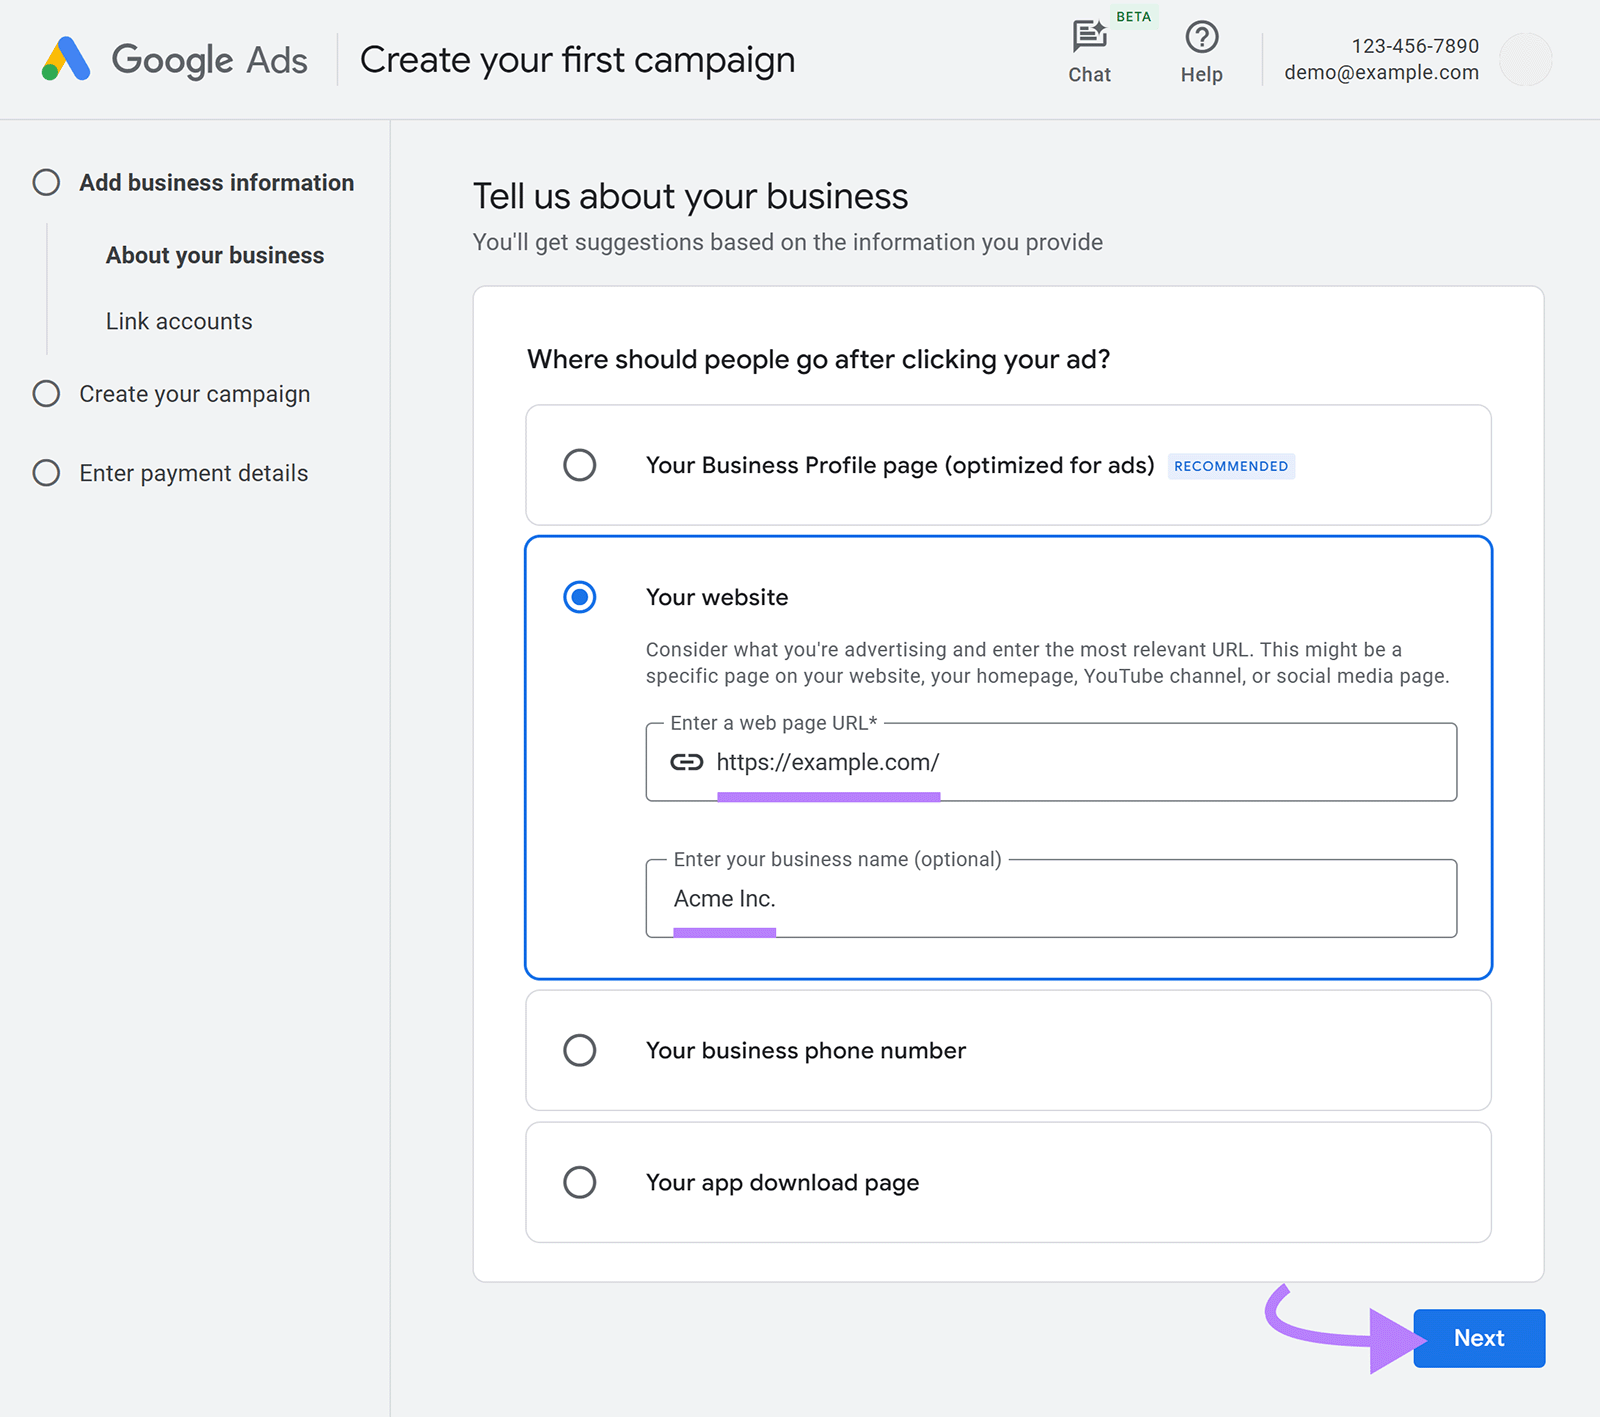
Task: Click the account avatar in the header
Action: (x=1526, y=60)
